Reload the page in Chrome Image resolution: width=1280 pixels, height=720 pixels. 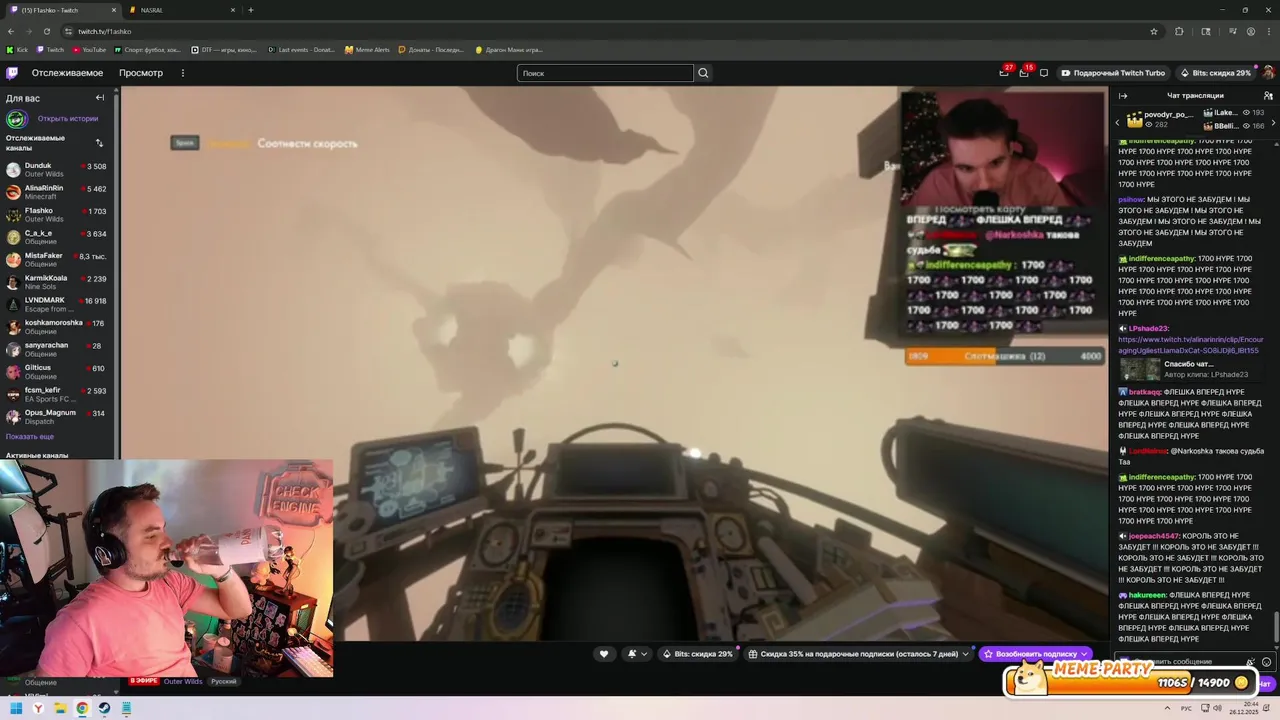coord(46,31)
